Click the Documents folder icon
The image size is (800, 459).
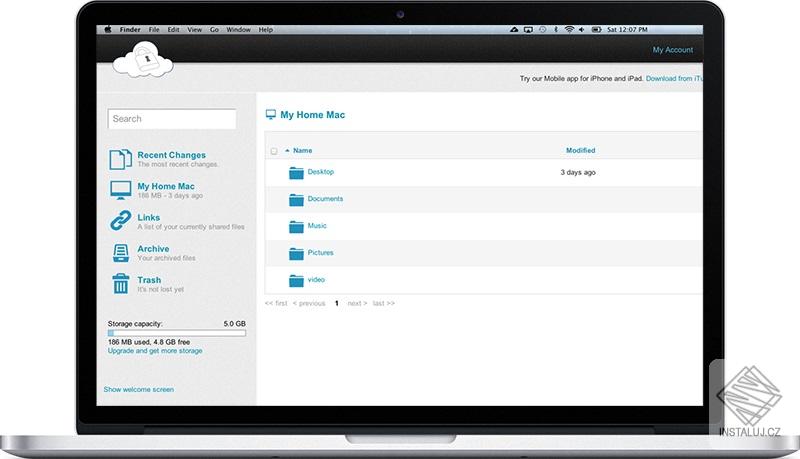point(296,200)
